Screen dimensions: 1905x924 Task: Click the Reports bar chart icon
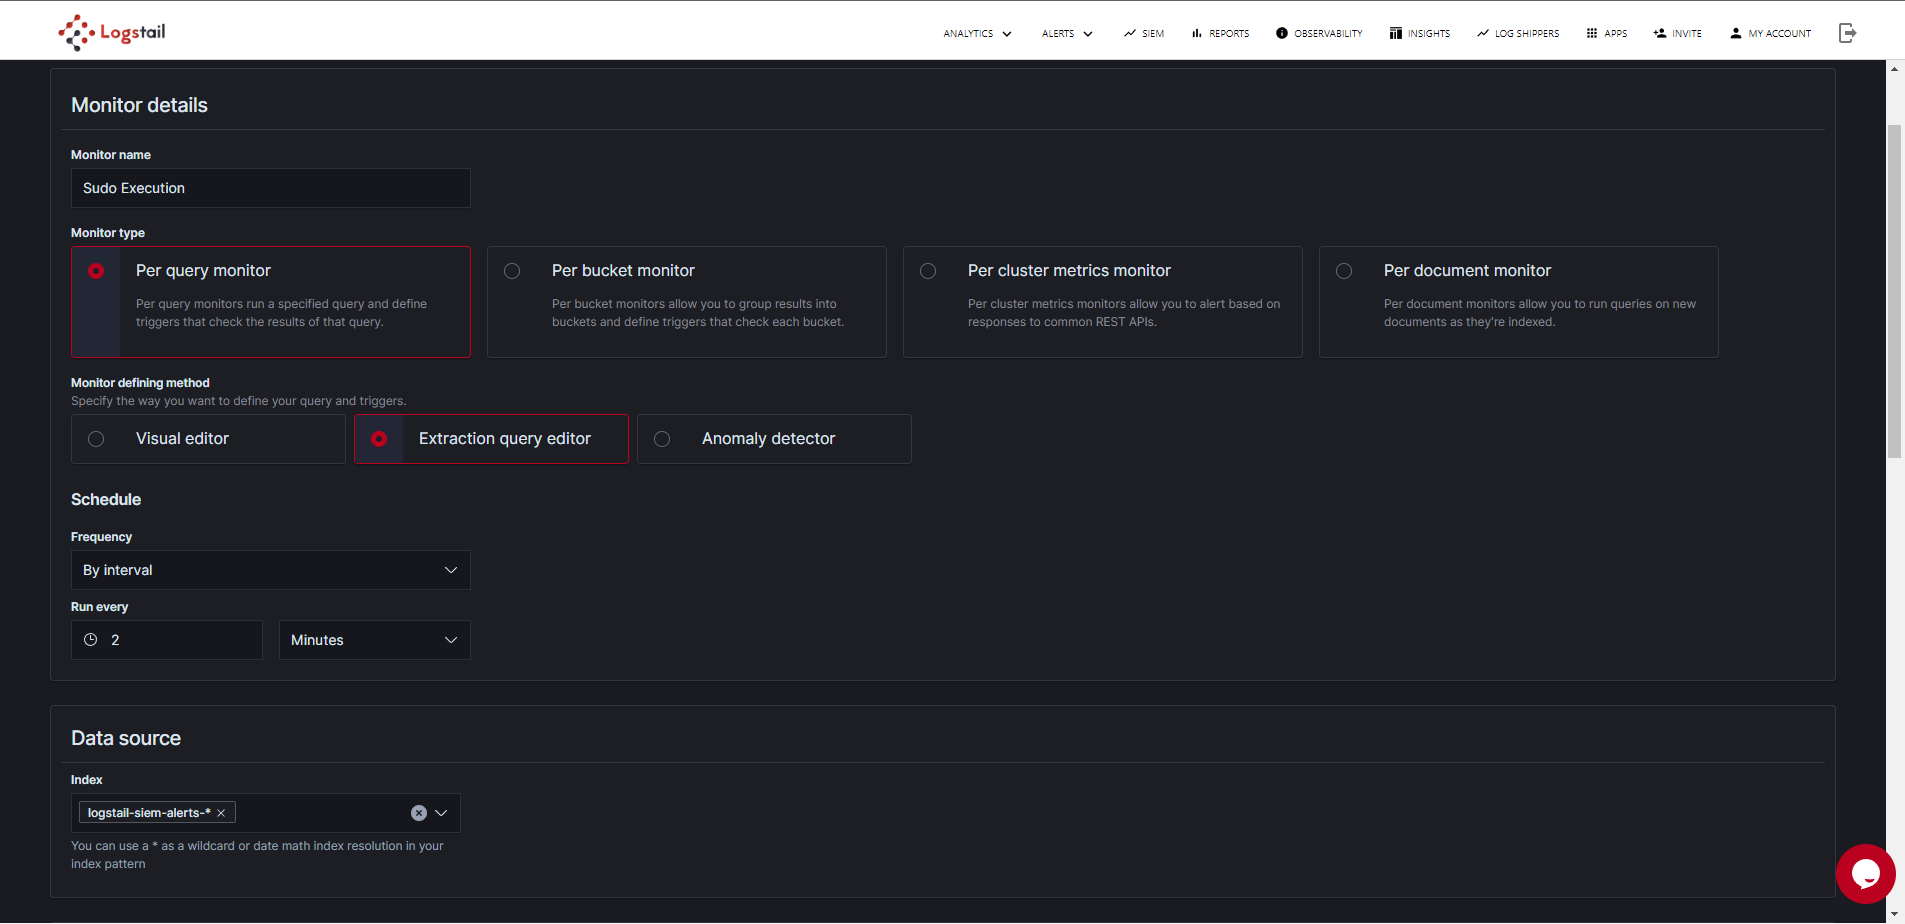[1196, 33]
